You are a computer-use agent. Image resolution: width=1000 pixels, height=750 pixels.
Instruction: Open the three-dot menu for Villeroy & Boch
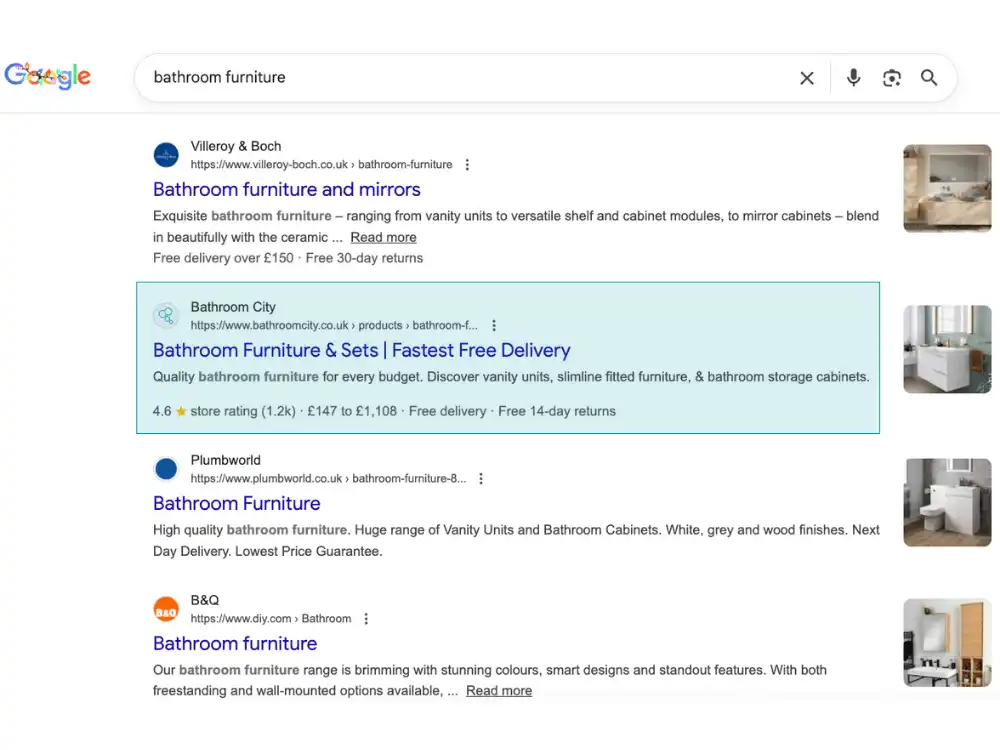467,164
